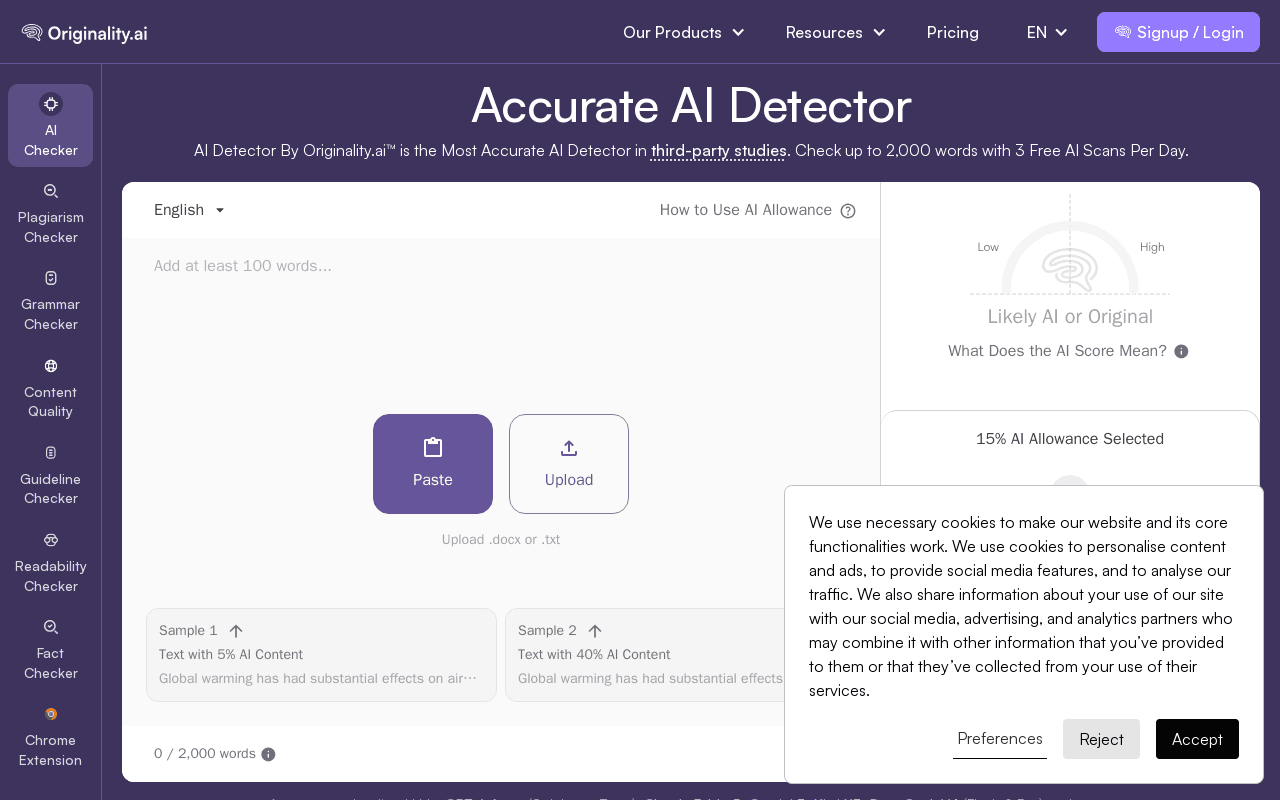Click the 15% AI Allowance Selected label

click(x=1070, y=439)
